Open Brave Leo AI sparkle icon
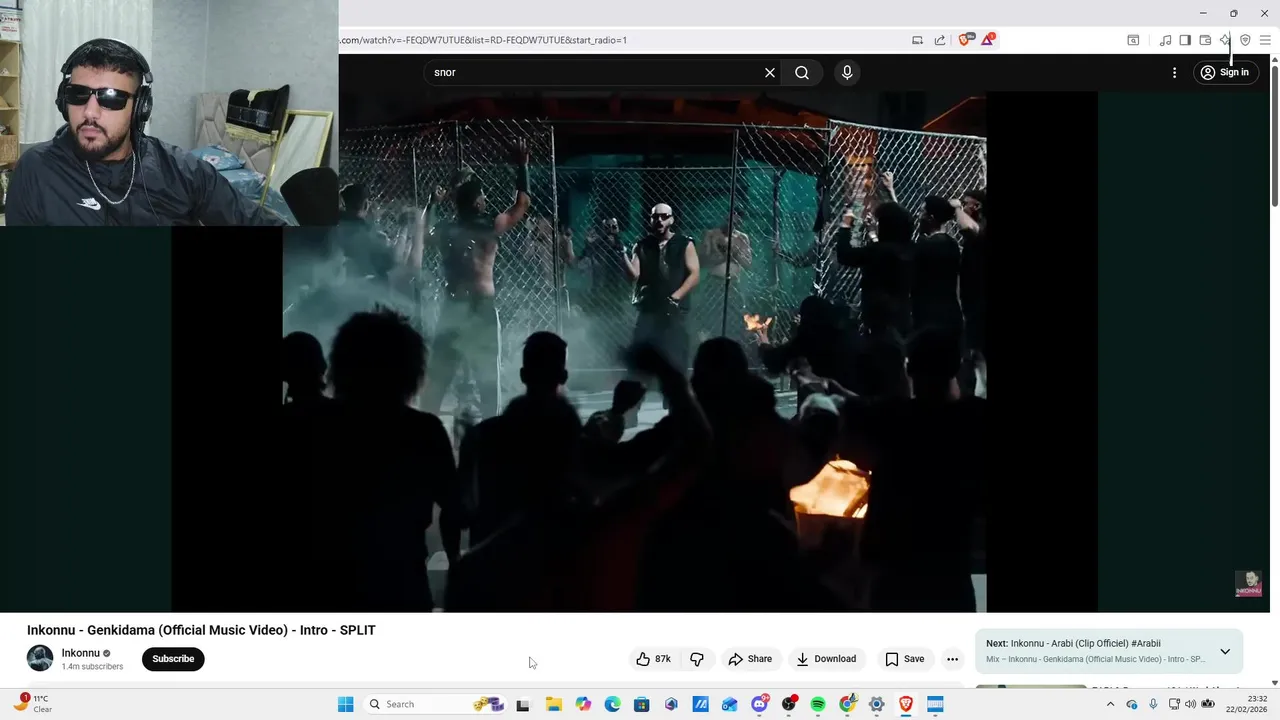 click(x=1225, y=40)
